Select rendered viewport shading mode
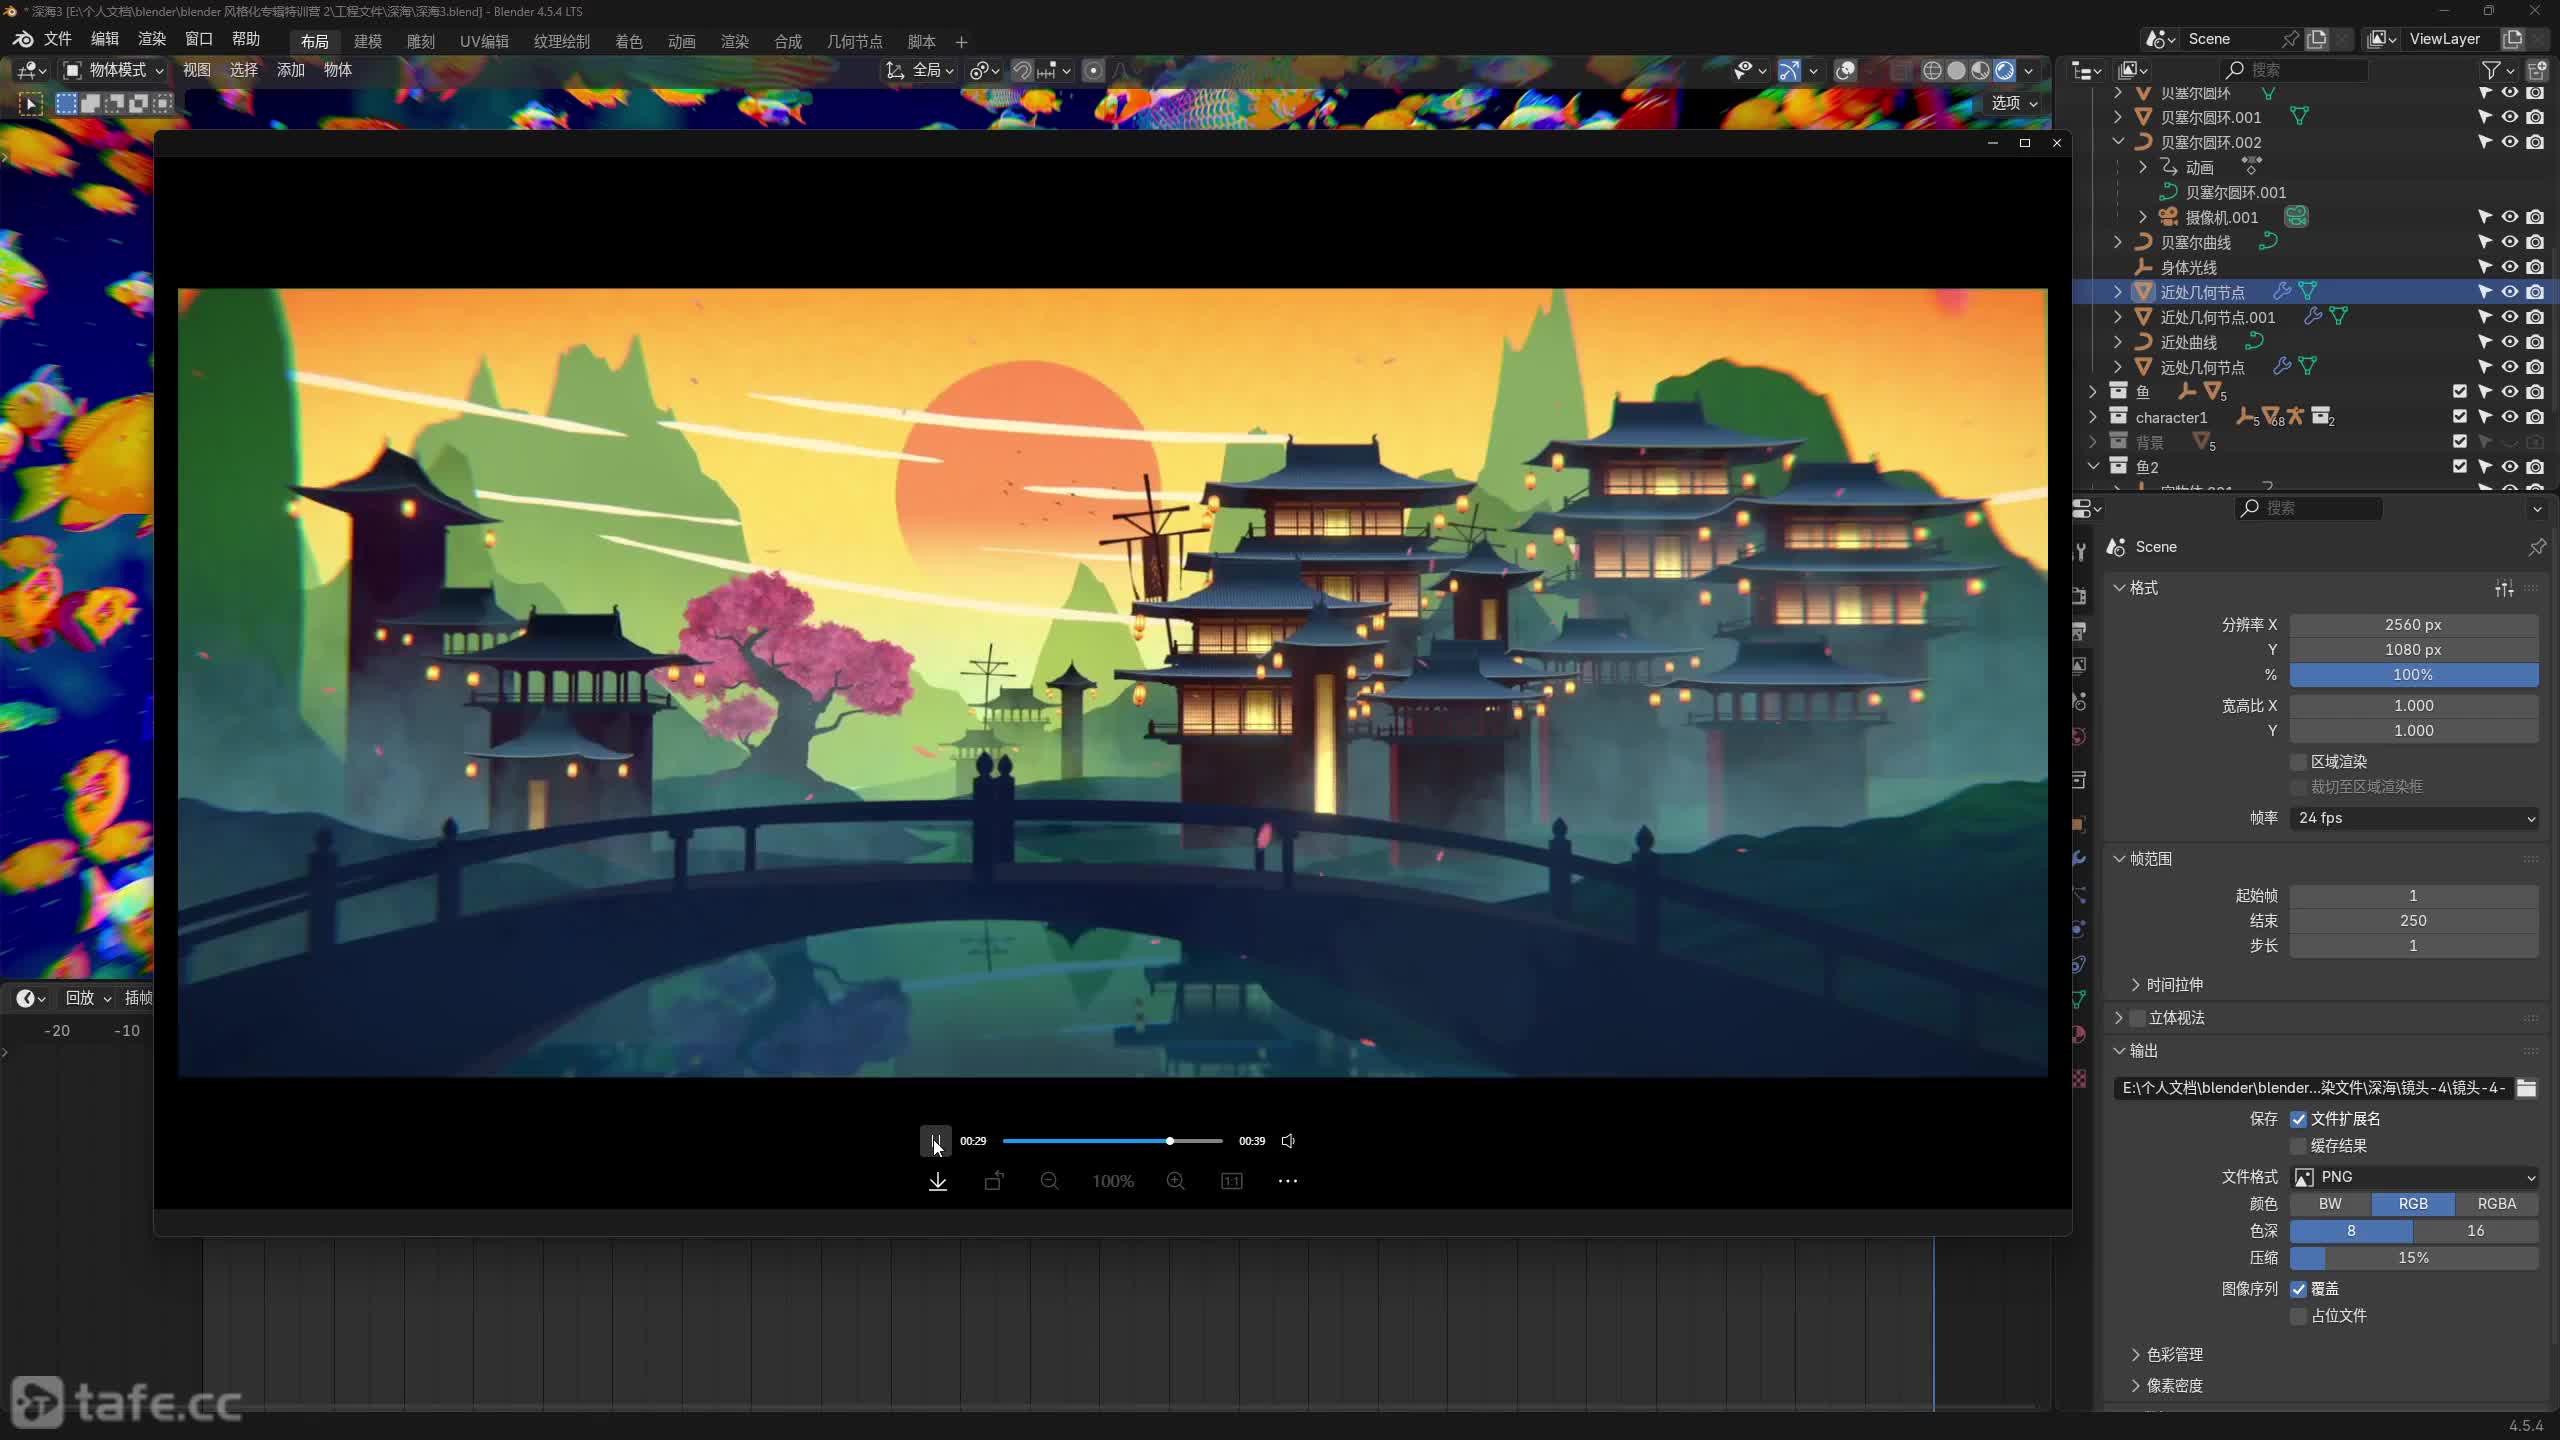The height and width of the screenshot is (1440, 2560). (x=2004, y=70)
